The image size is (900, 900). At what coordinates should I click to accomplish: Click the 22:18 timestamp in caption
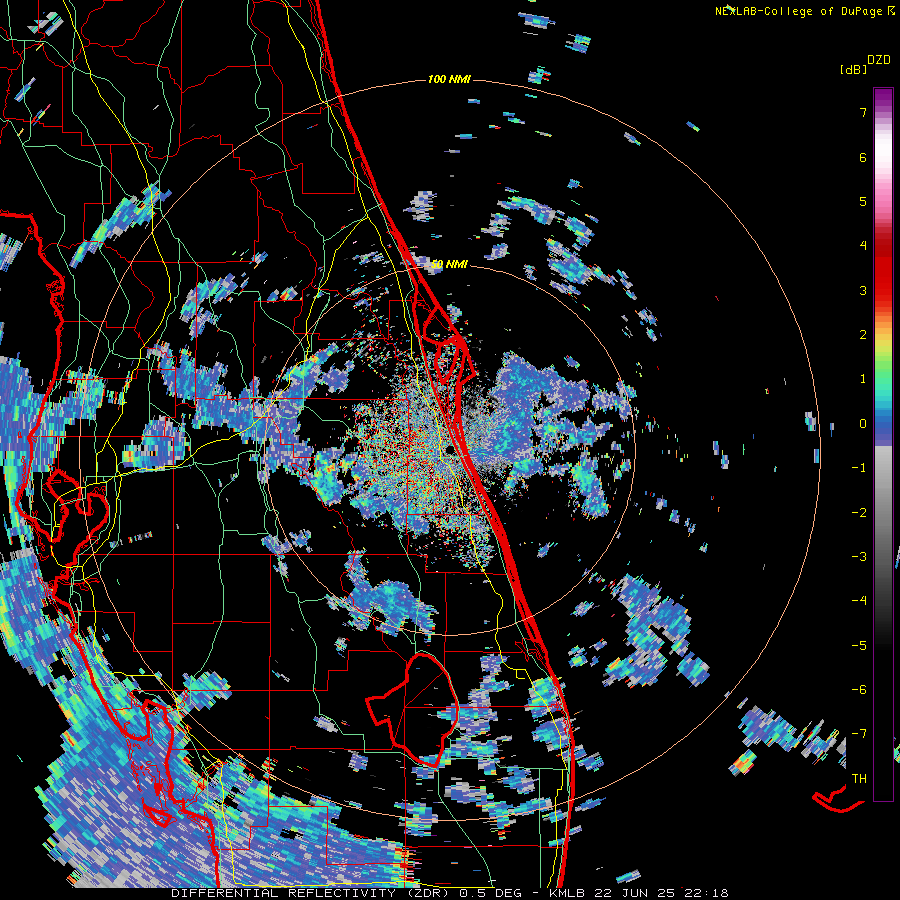[x=706, y=893]
